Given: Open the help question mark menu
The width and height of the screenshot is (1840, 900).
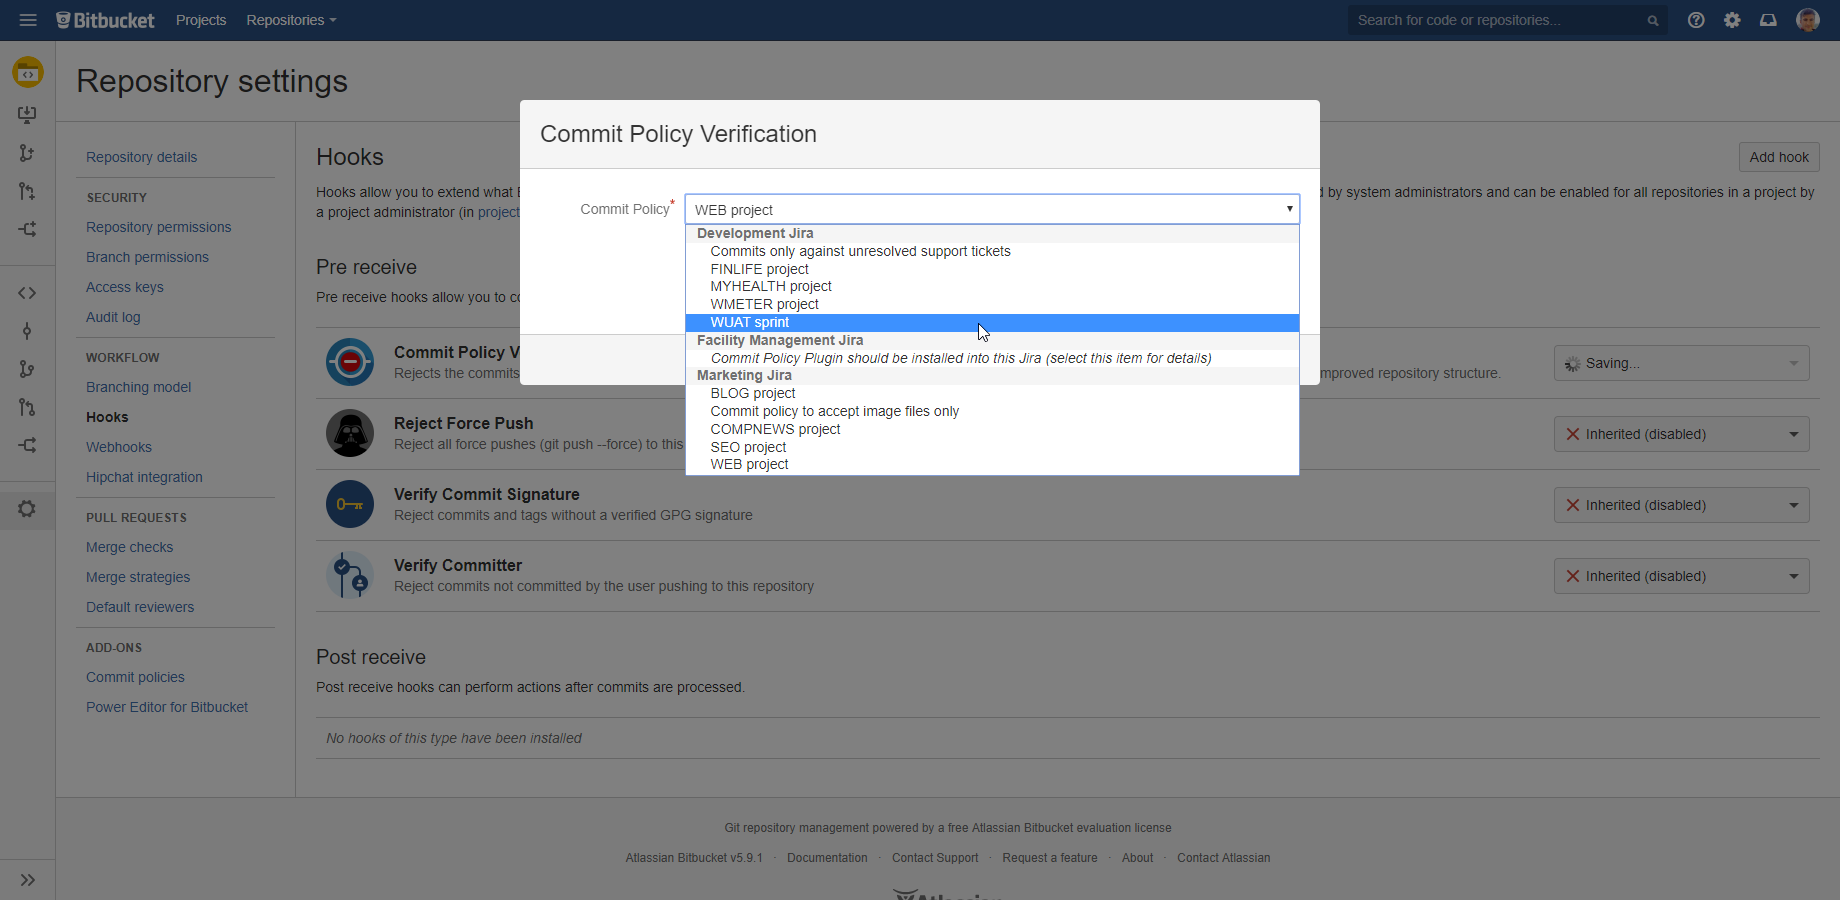Looking at the screenshot, I should (1696, 20).
